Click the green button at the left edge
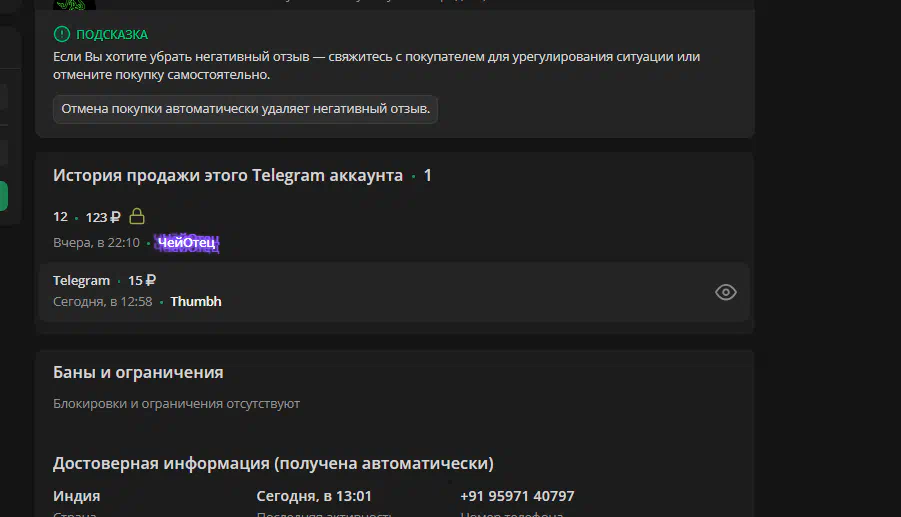The width and height of the screenshot is (901, 517). [x=3, y=196]
